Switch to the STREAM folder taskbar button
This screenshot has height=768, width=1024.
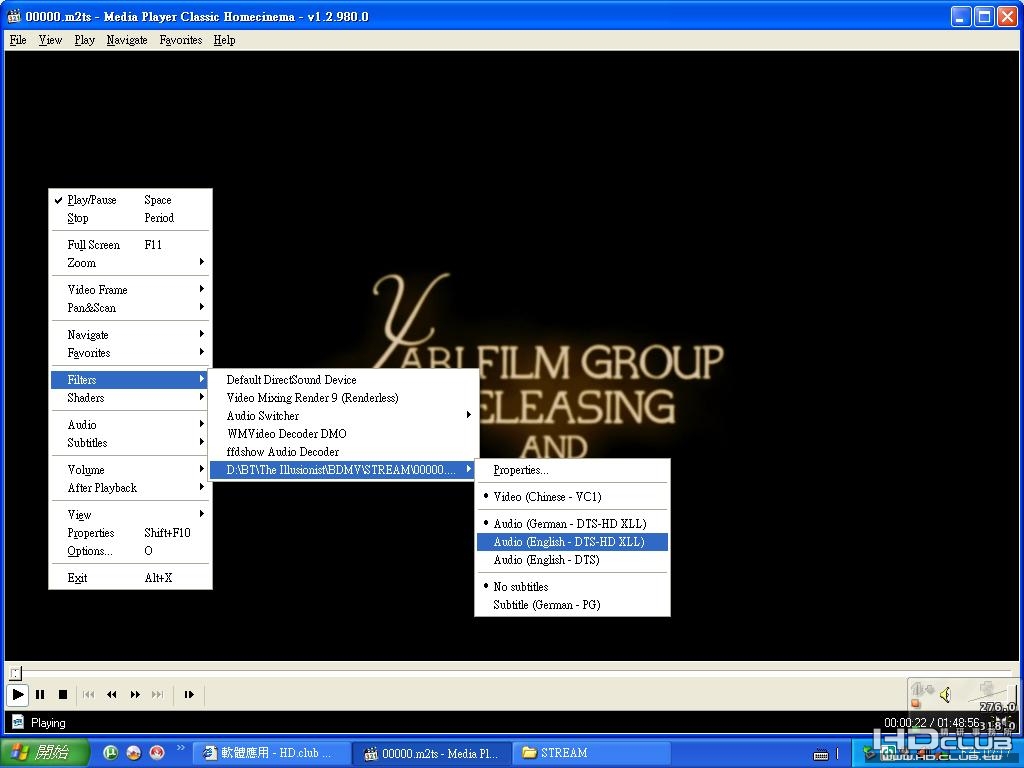pyautogui.click(x=591, y=753)
